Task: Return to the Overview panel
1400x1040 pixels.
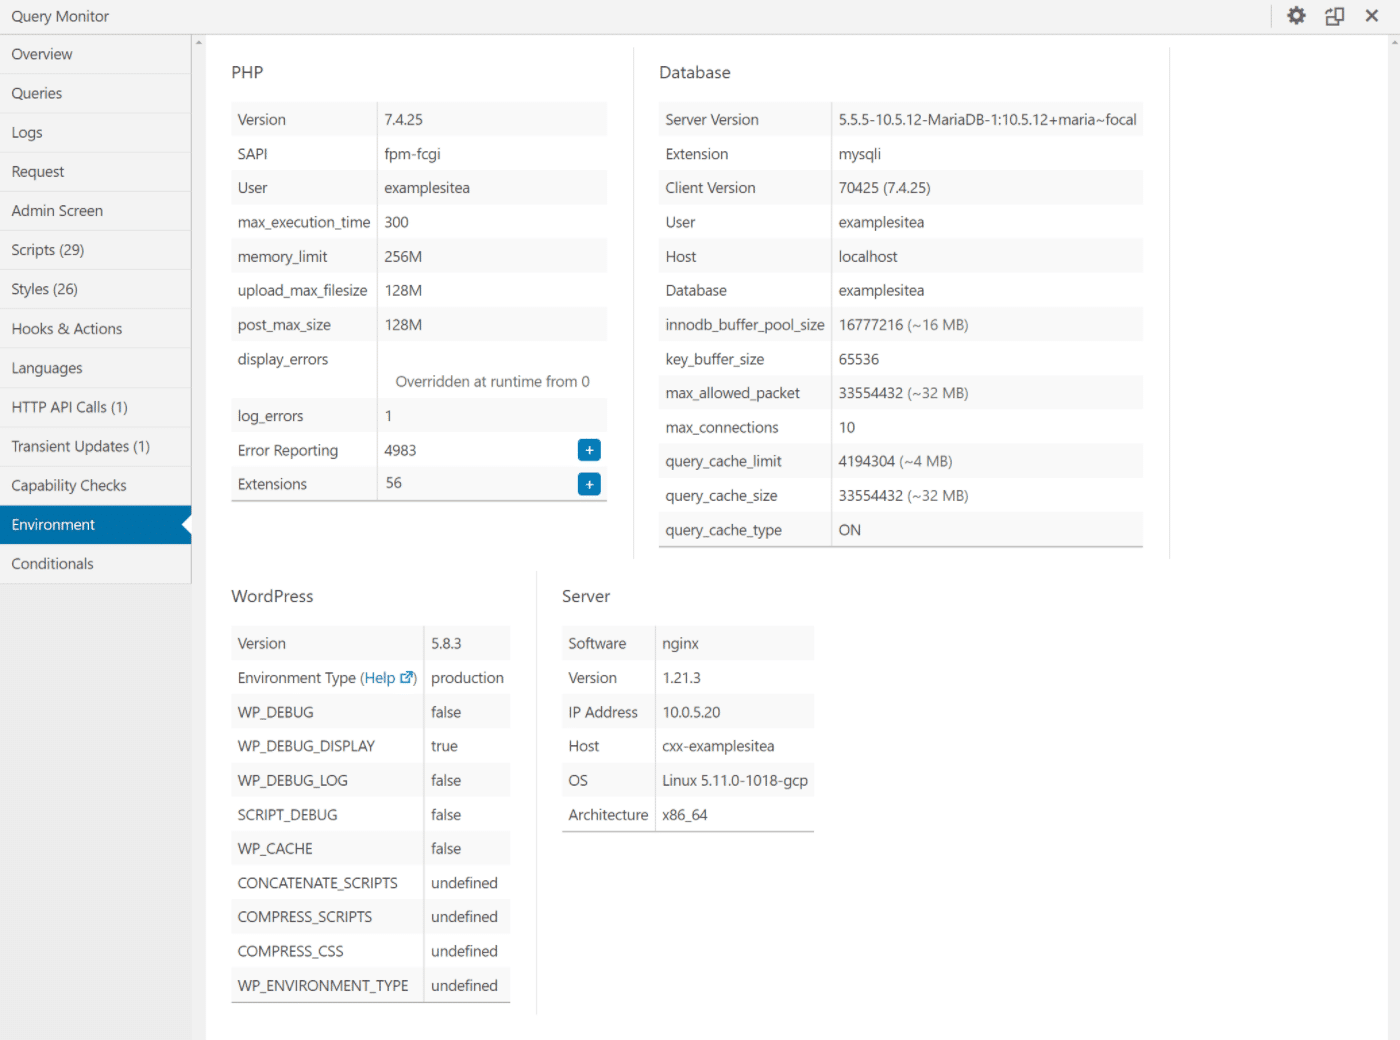Action: (41, 54)
